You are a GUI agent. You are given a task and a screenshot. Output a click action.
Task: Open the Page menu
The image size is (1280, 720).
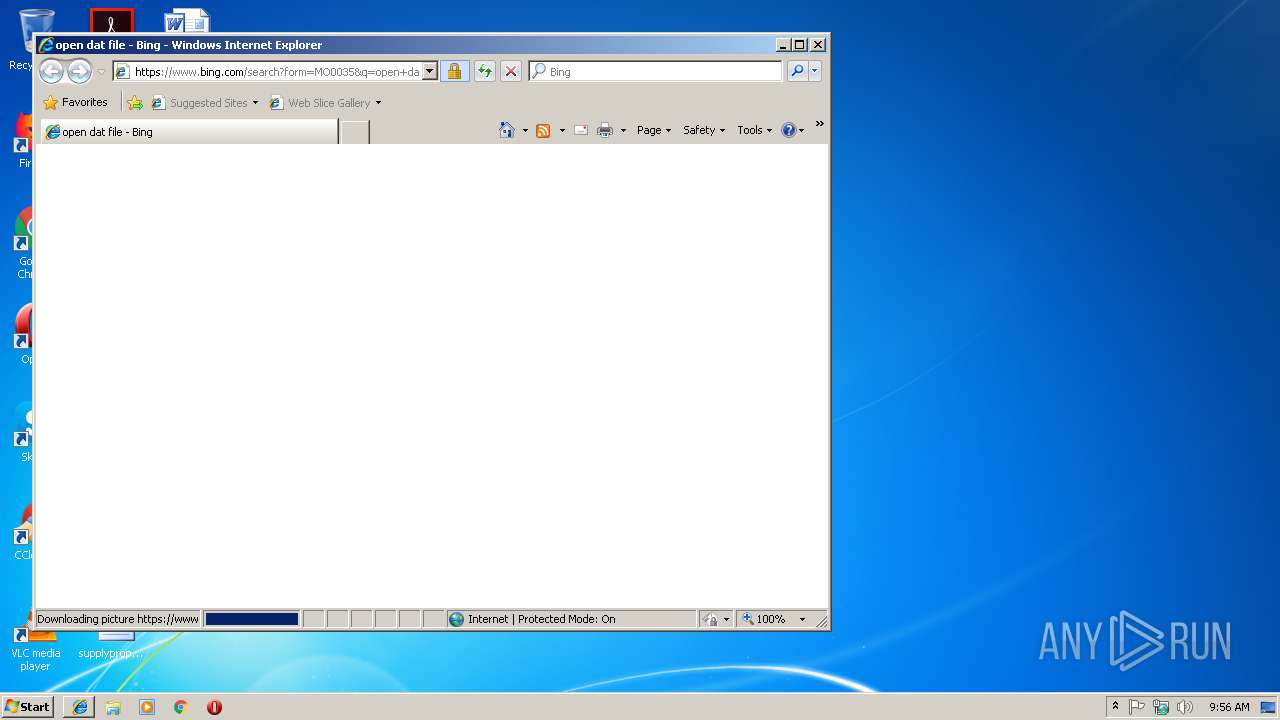(x=654, y=130)
